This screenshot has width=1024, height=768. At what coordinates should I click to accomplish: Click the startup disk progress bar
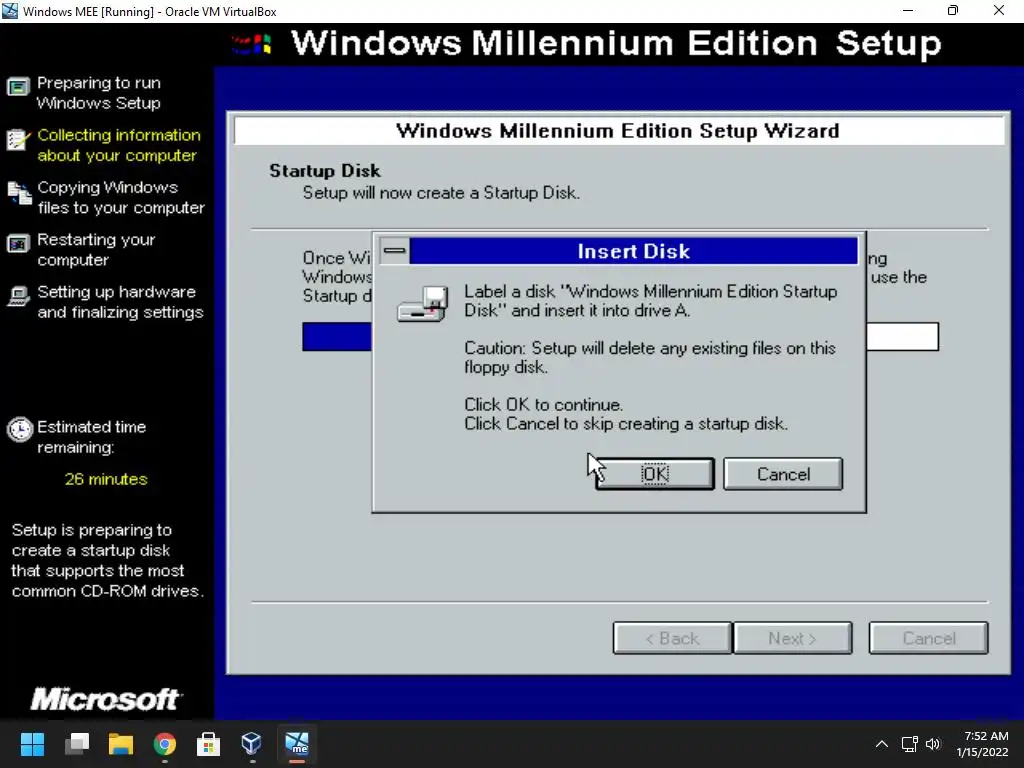(620, 336)
